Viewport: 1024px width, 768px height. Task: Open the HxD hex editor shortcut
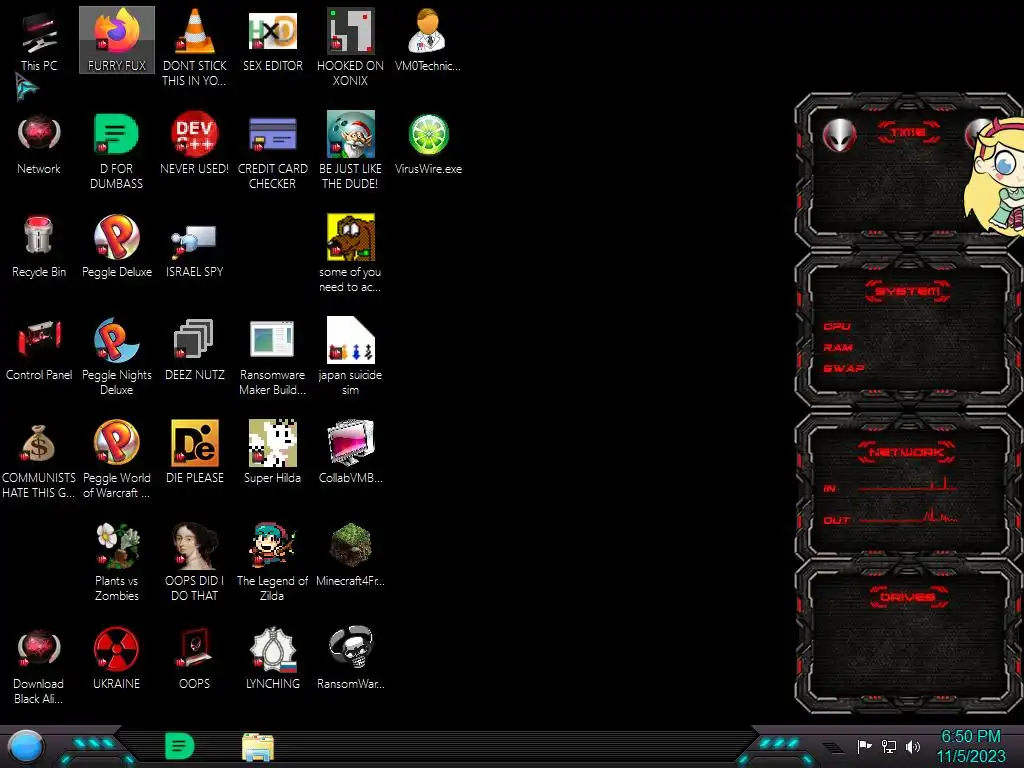pos(272,40)
